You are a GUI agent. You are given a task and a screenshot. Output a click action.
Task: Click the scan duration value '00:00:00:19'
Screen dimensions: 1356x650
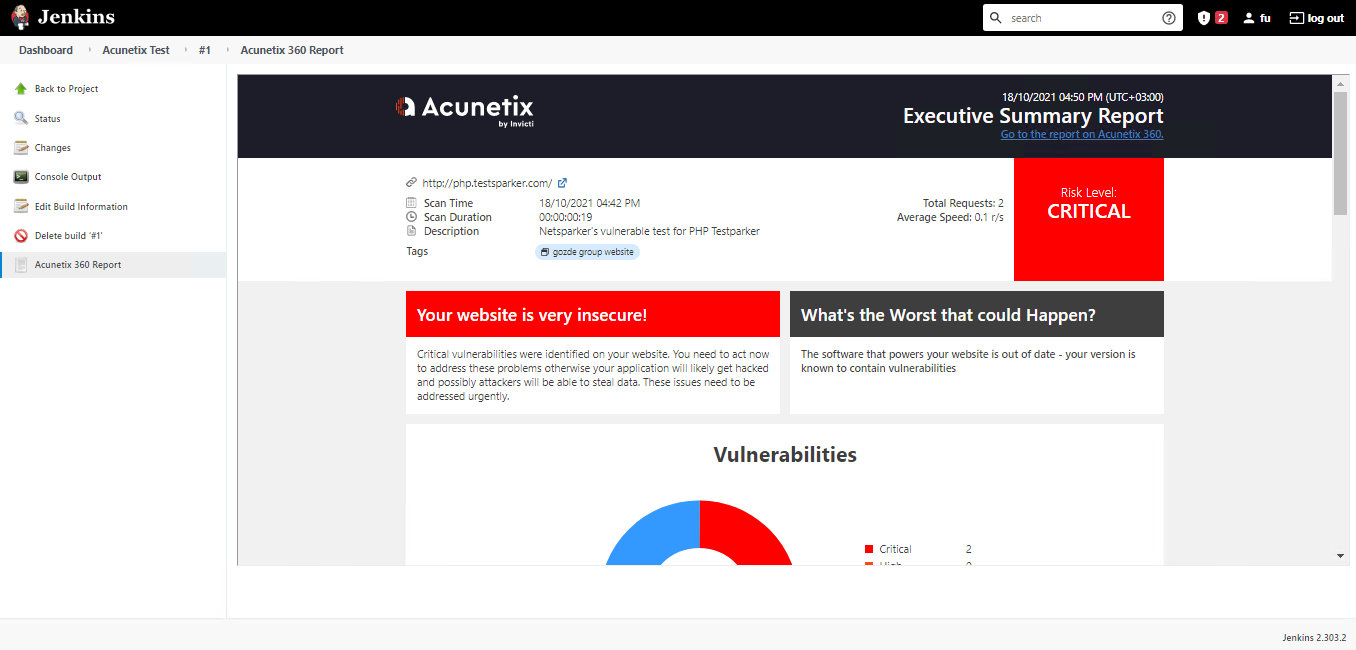566,217
